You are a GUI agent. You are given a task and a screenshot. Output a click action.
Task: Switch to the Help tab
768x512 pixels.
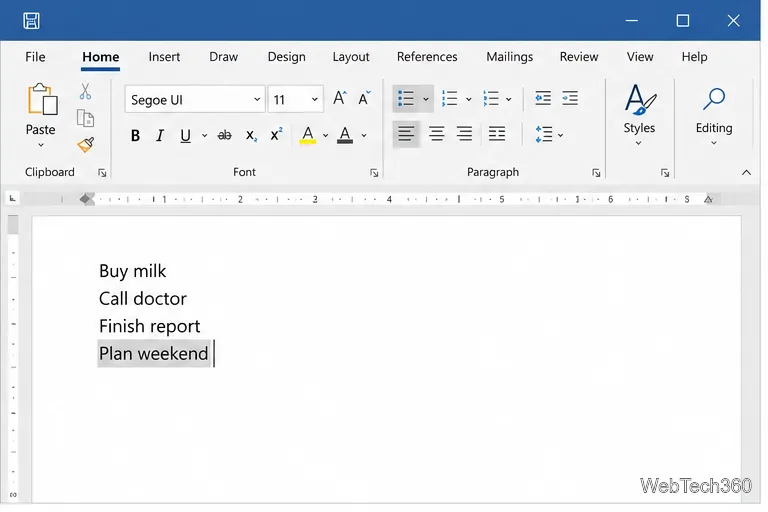click(694, 57)
